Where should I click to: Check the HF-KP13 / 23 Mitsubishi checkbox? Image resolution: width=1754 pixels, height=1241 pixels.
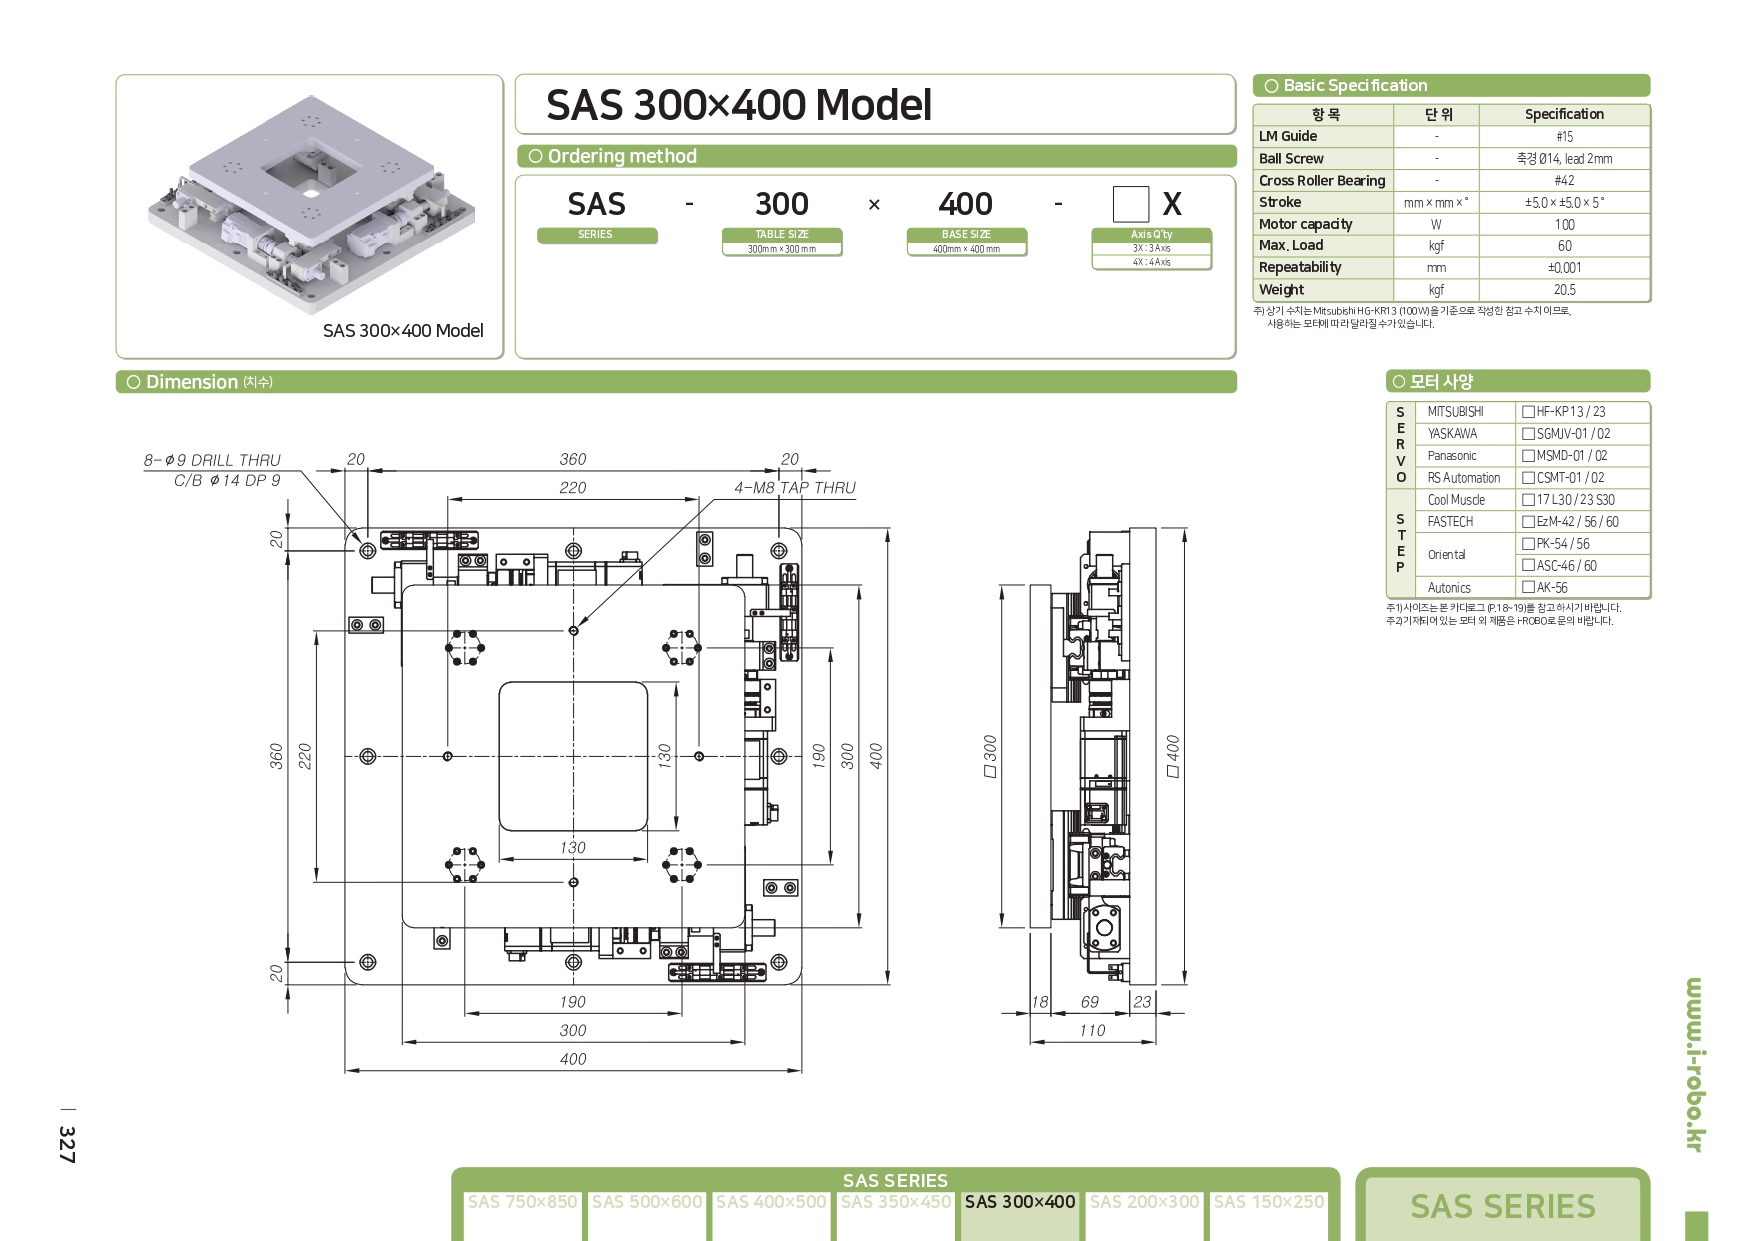tap(1528, 412)
